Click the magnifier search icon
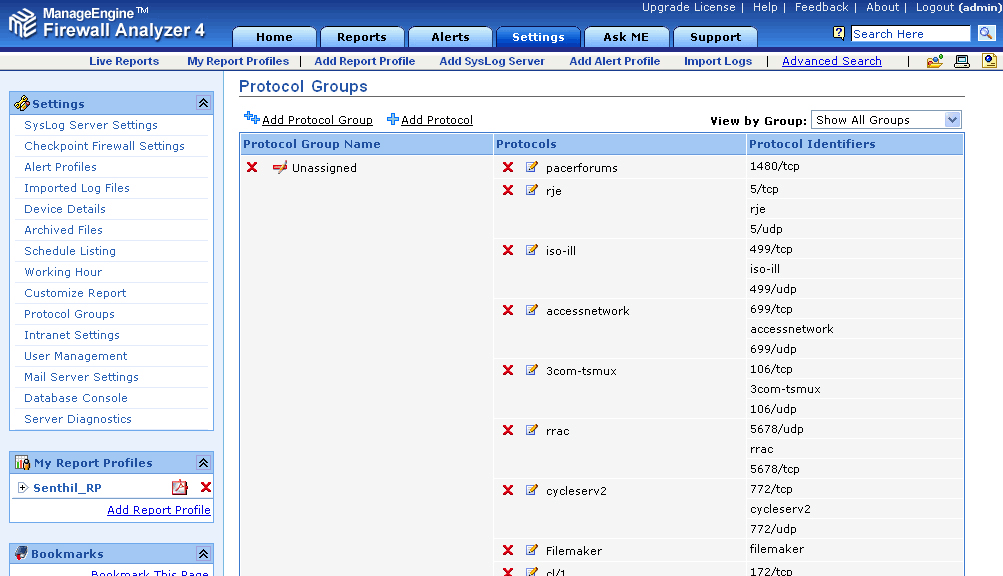The image size is (1003, 576). click(986, 34)
